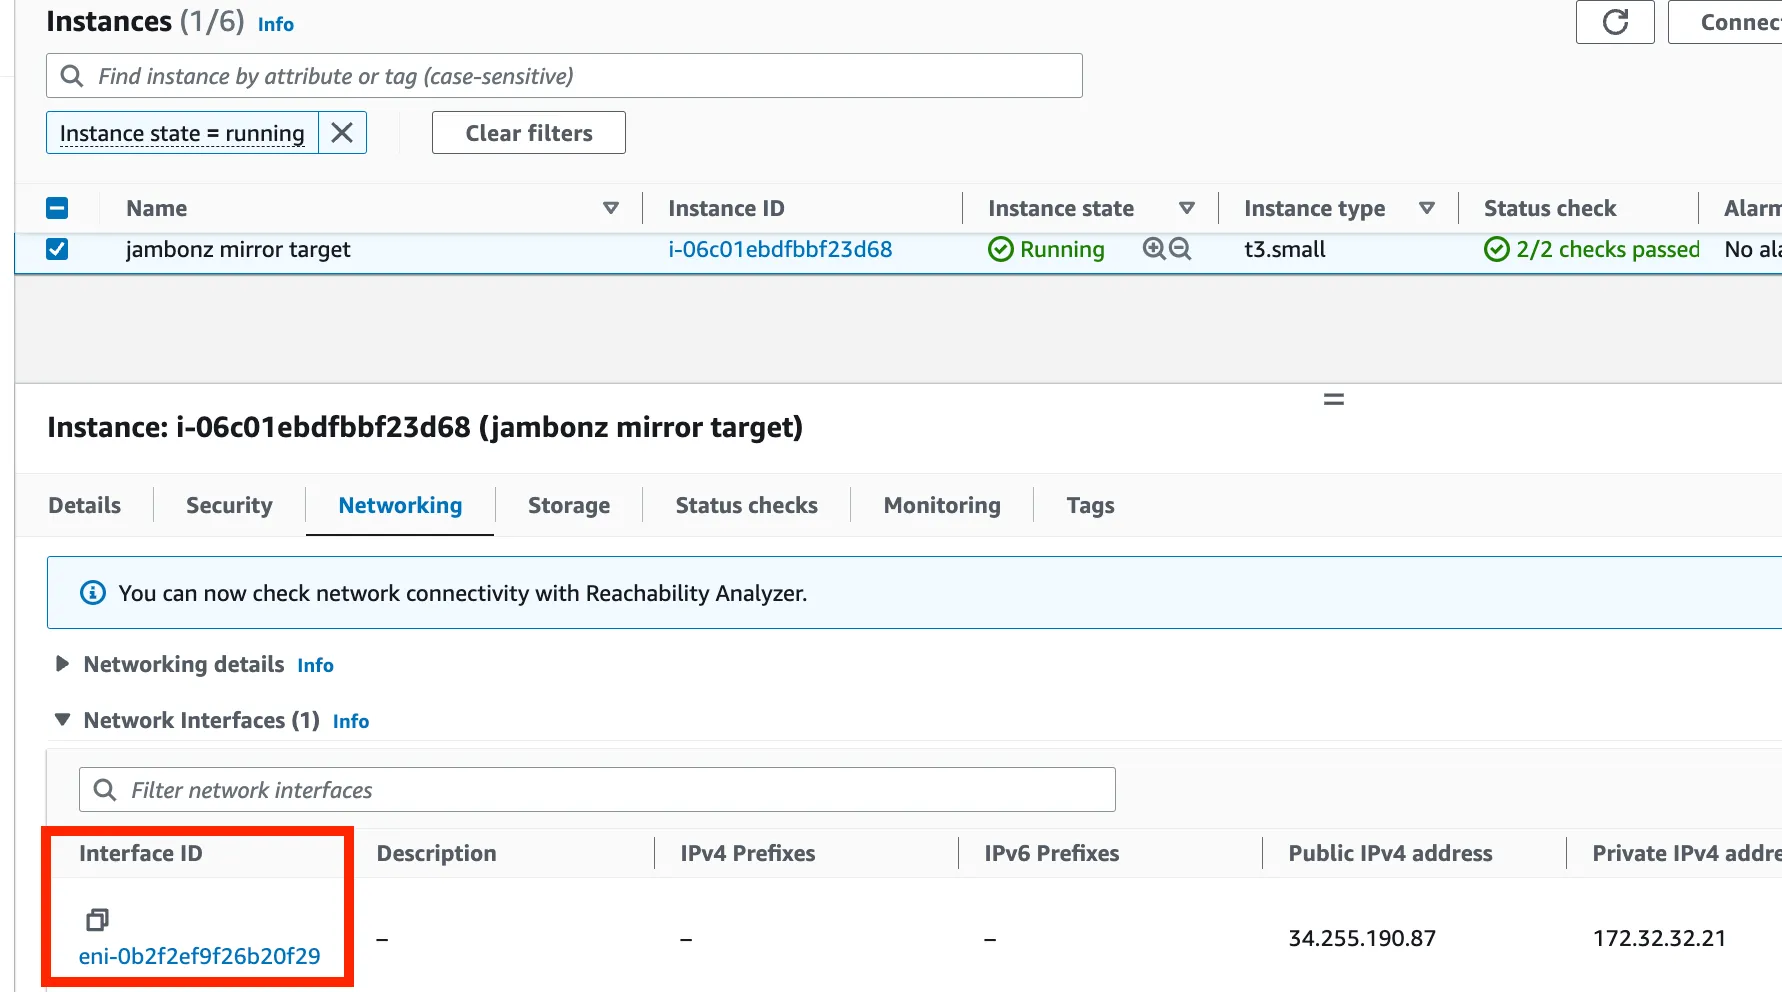Click the Instance ID column header
Viewport: 1782px width, 992px height.
pyautogui.click(x=726, y=208)
